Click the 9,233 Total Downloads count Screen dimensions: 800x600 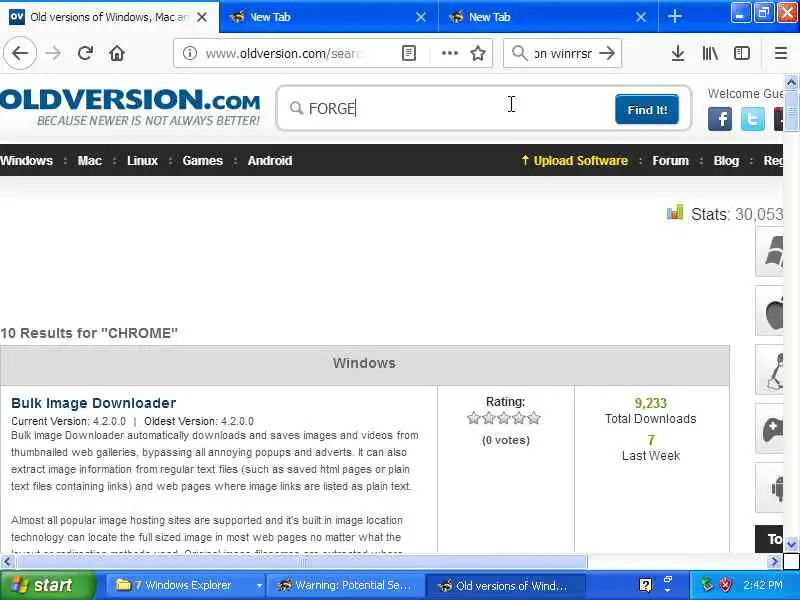[651, 403]
